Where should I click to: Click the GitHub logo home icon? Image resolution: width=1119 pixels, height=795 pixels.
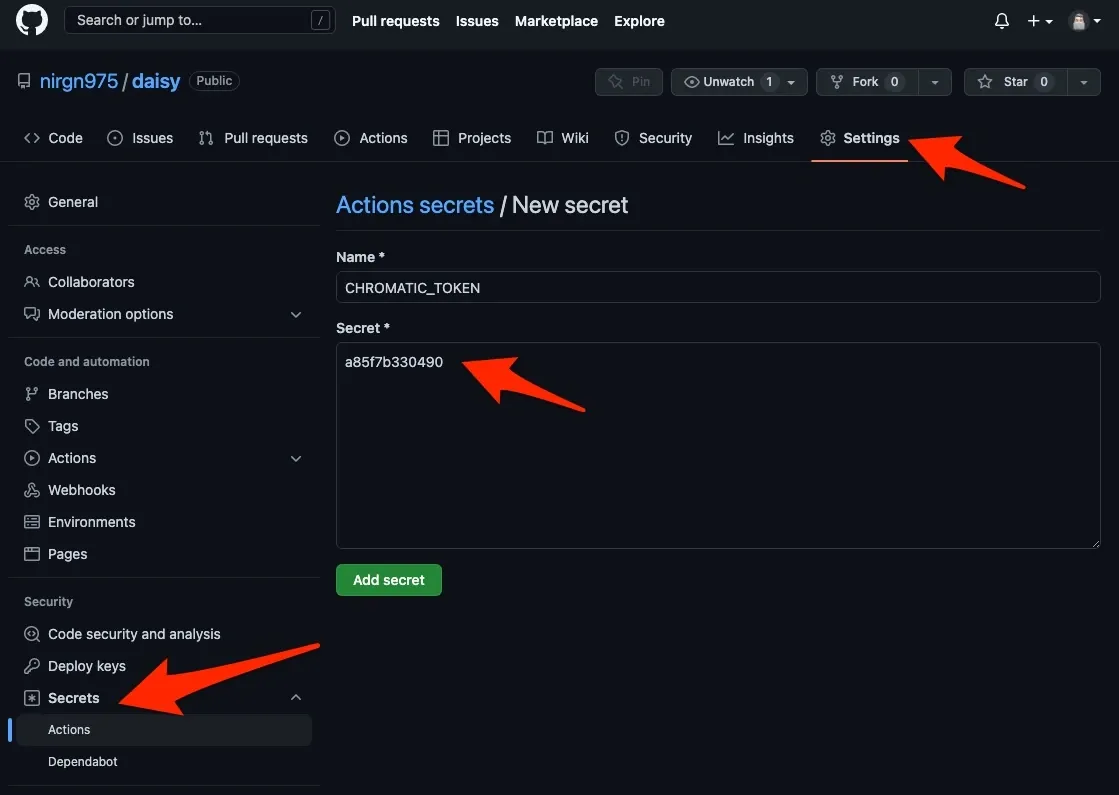[31, 20]
